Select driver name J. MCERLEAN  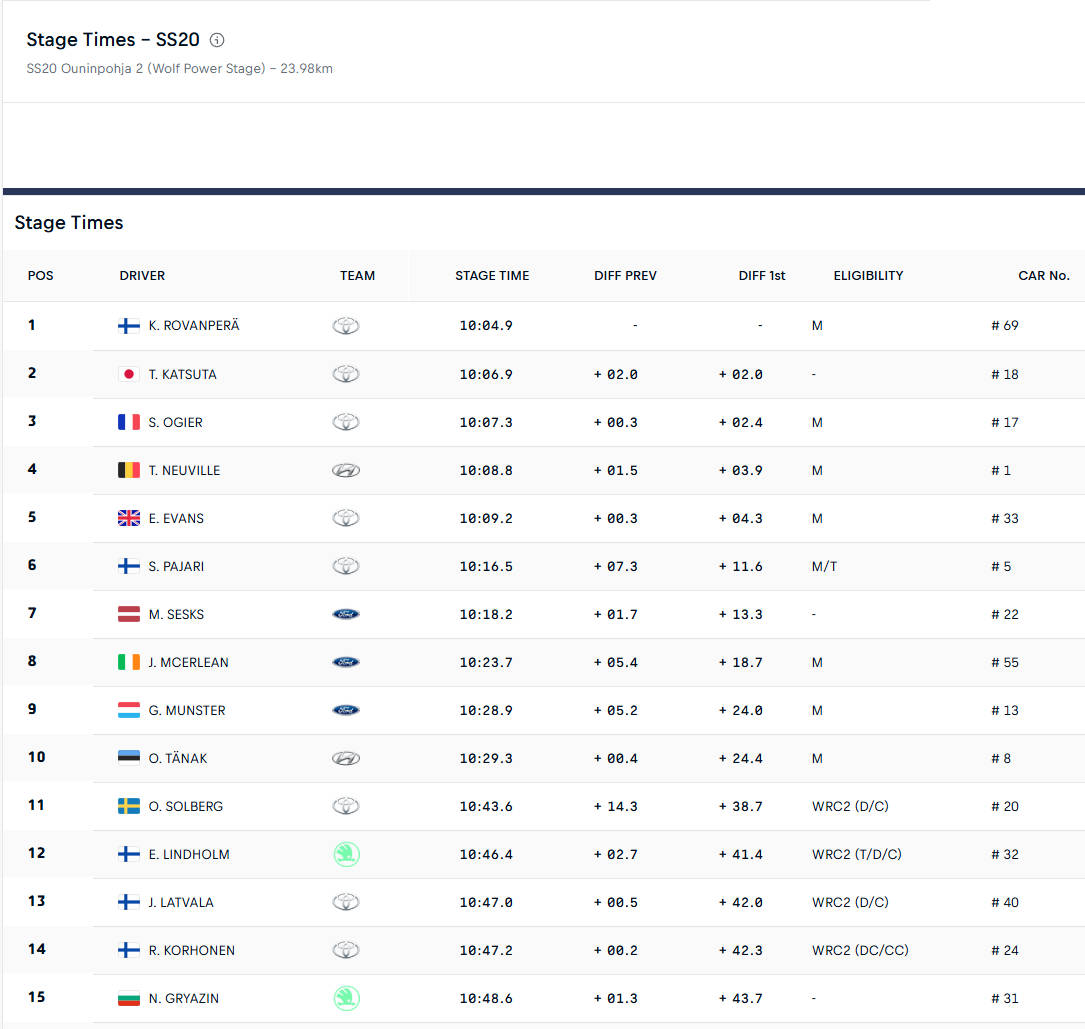188,662
